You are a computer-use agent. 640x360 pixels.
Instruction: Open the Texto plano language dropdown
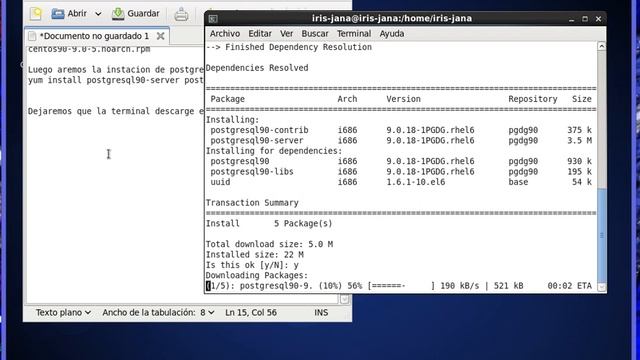click(x=63, y=312)
